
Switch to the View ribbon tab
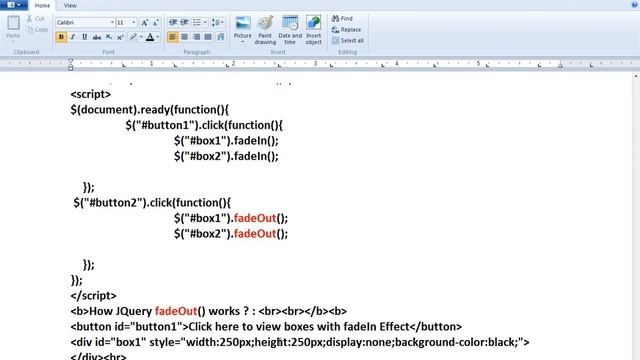coord(70,5)
